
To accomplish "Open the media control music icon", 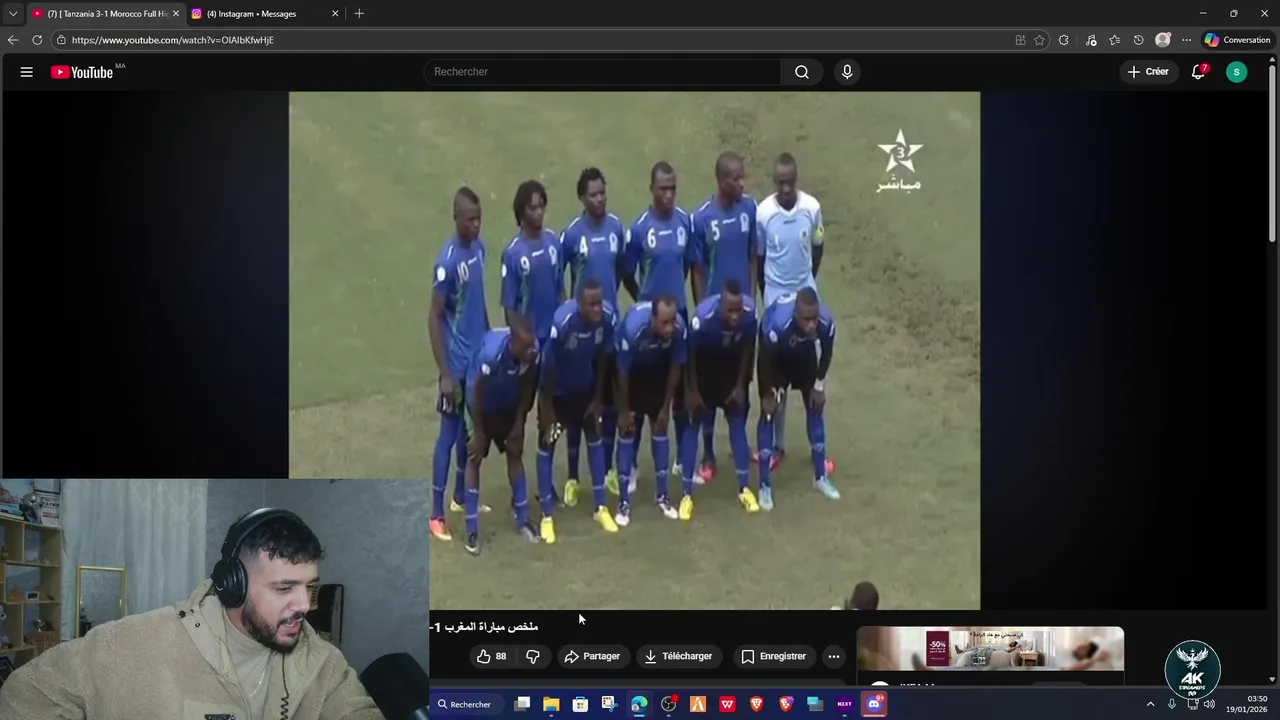I will pos(1091,40).
